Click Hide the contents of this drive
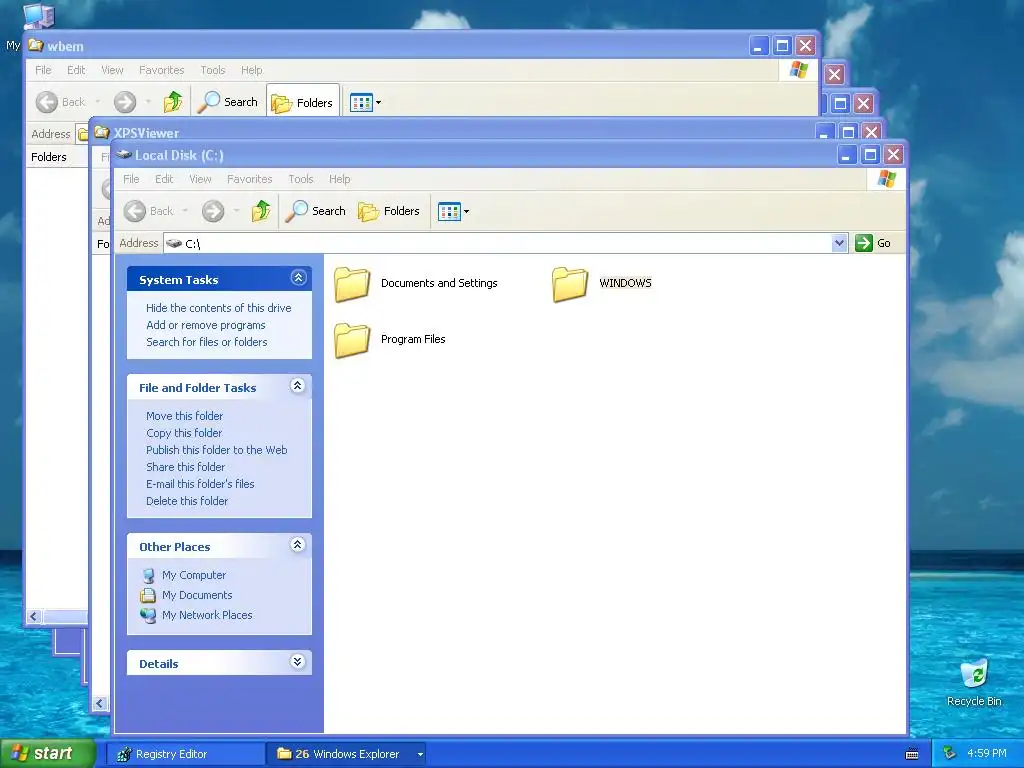Screen dimensions: 1024x768 click(x=219, y=308)
